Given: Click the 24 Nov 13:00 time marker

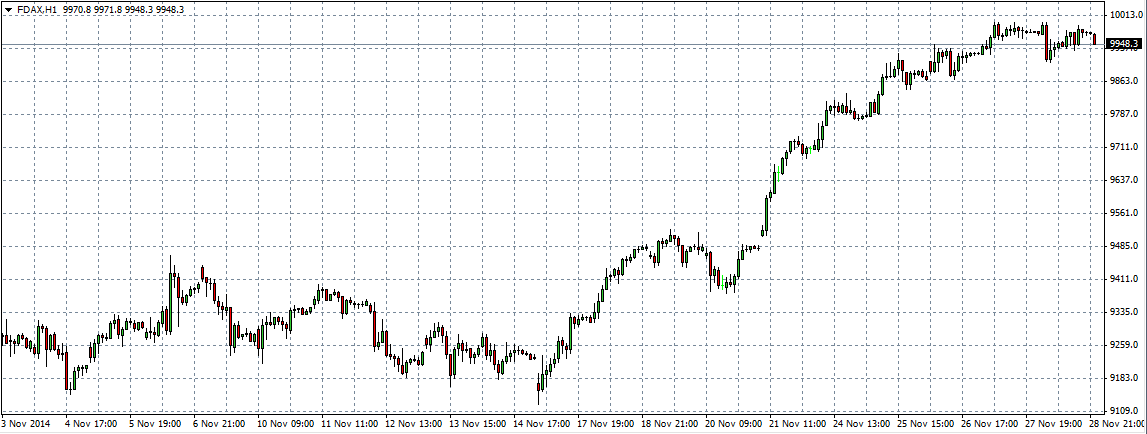Looking at the screenshot, I should tap(861, 424).
